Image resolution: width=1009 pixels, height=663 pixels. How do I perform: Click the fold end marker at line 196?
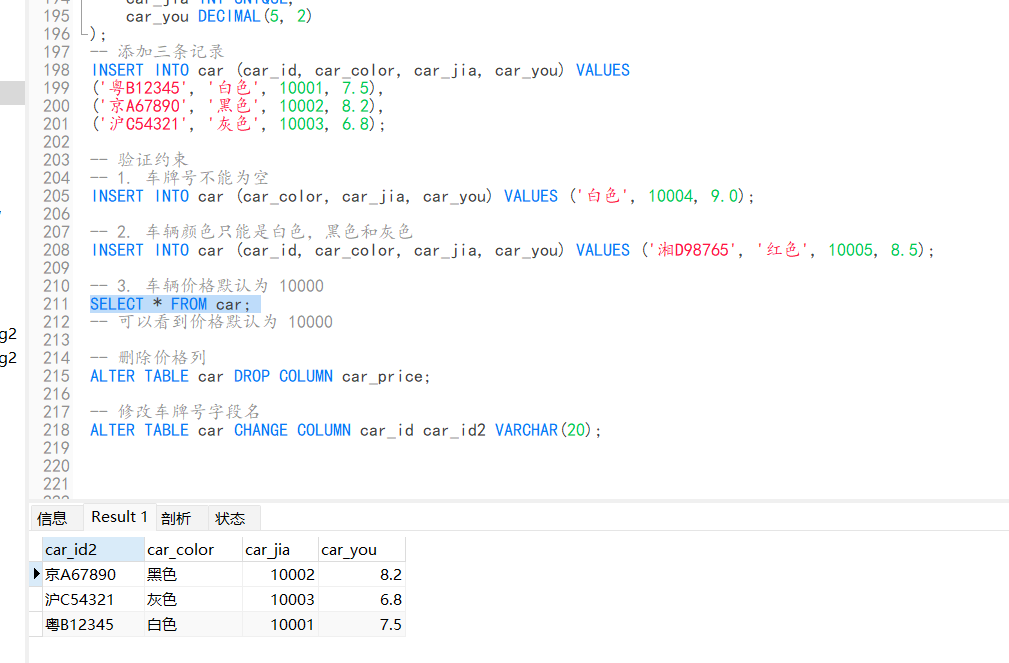coord(84,31)
